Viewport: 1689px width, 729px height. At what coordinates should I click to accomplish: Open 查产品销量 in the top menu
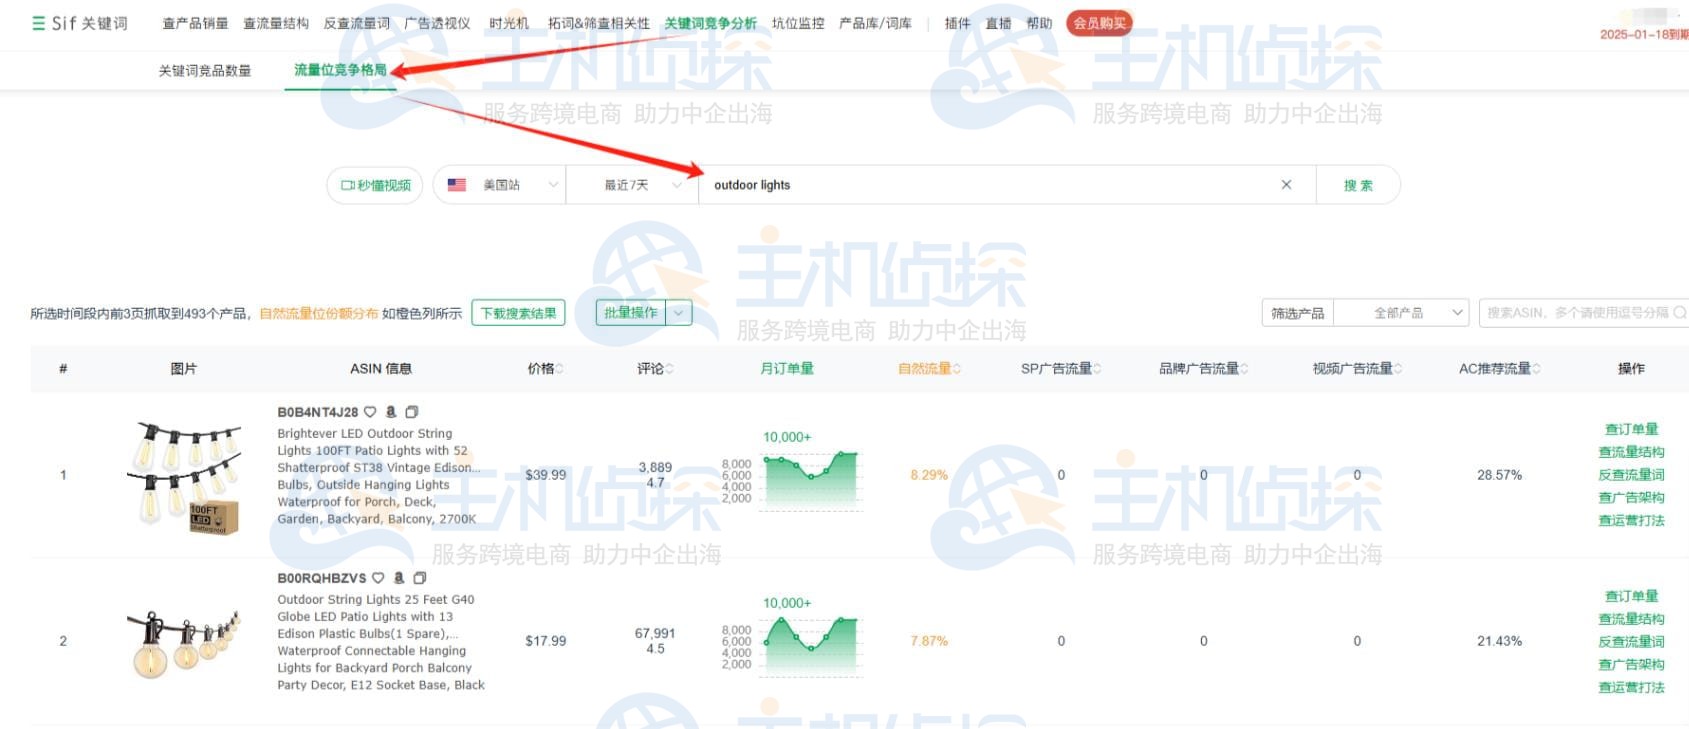(195, 23)
